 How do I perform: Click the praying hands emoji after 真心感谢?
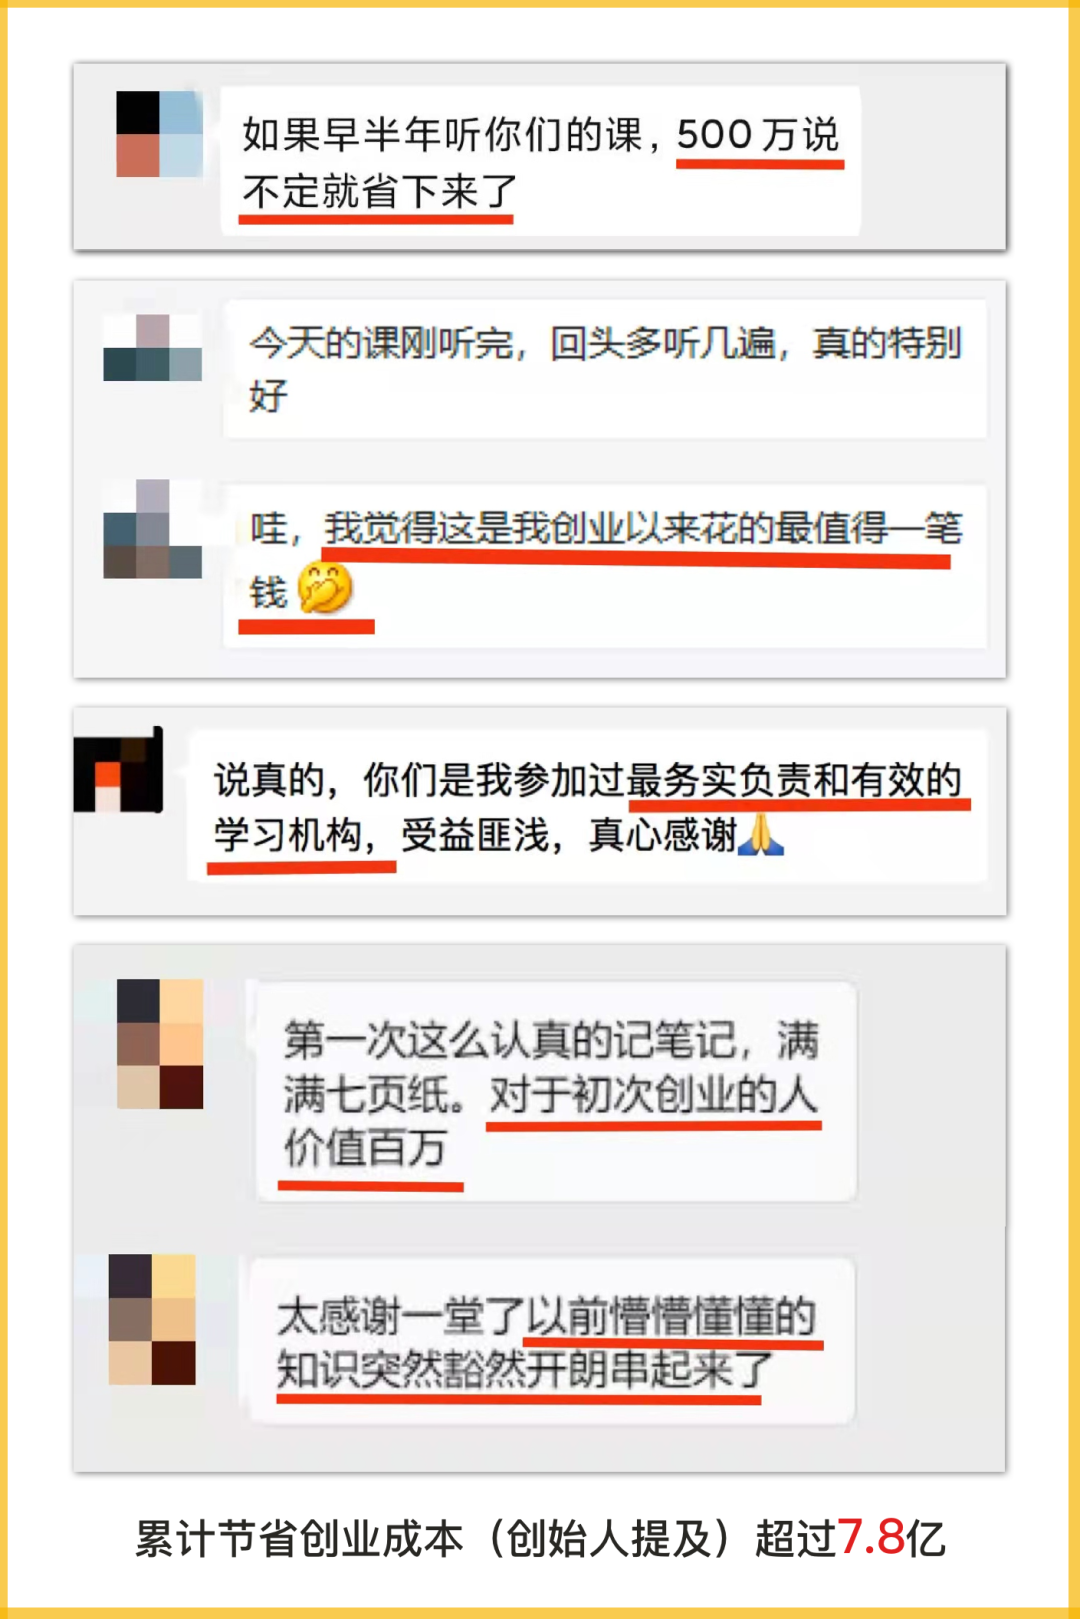[x=761, y=834]
